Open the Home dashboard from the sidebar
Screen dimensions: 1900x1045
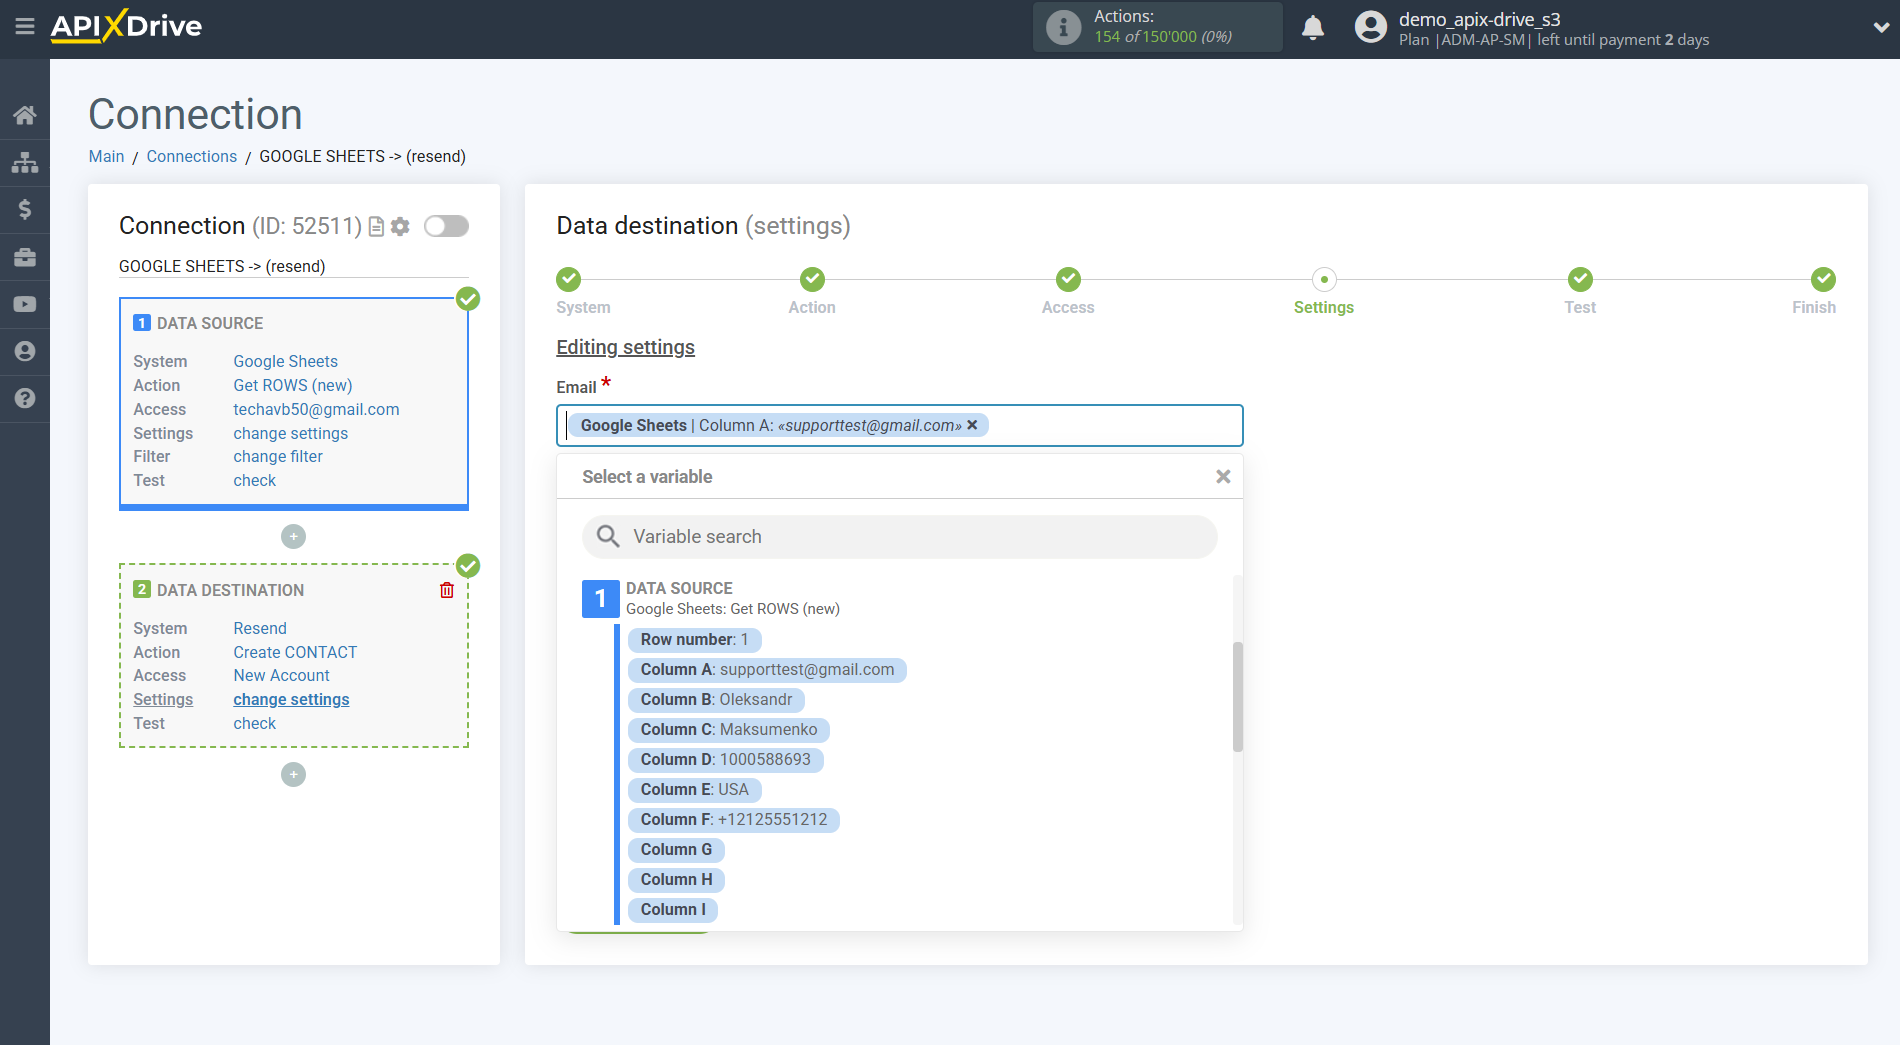tap(25, 114)
